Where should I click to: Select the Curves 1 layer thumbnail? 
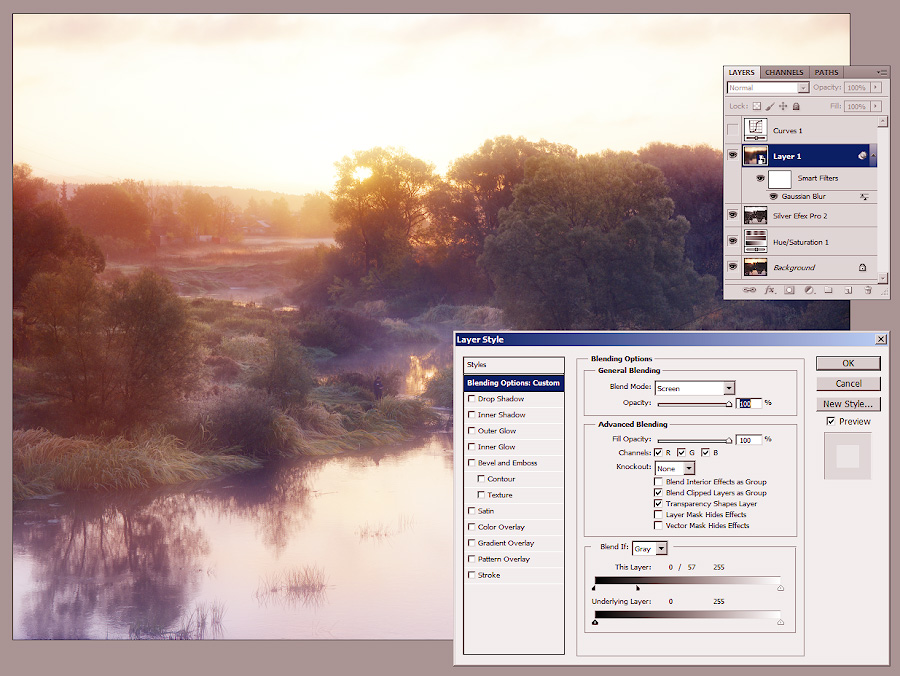point(755,130)
